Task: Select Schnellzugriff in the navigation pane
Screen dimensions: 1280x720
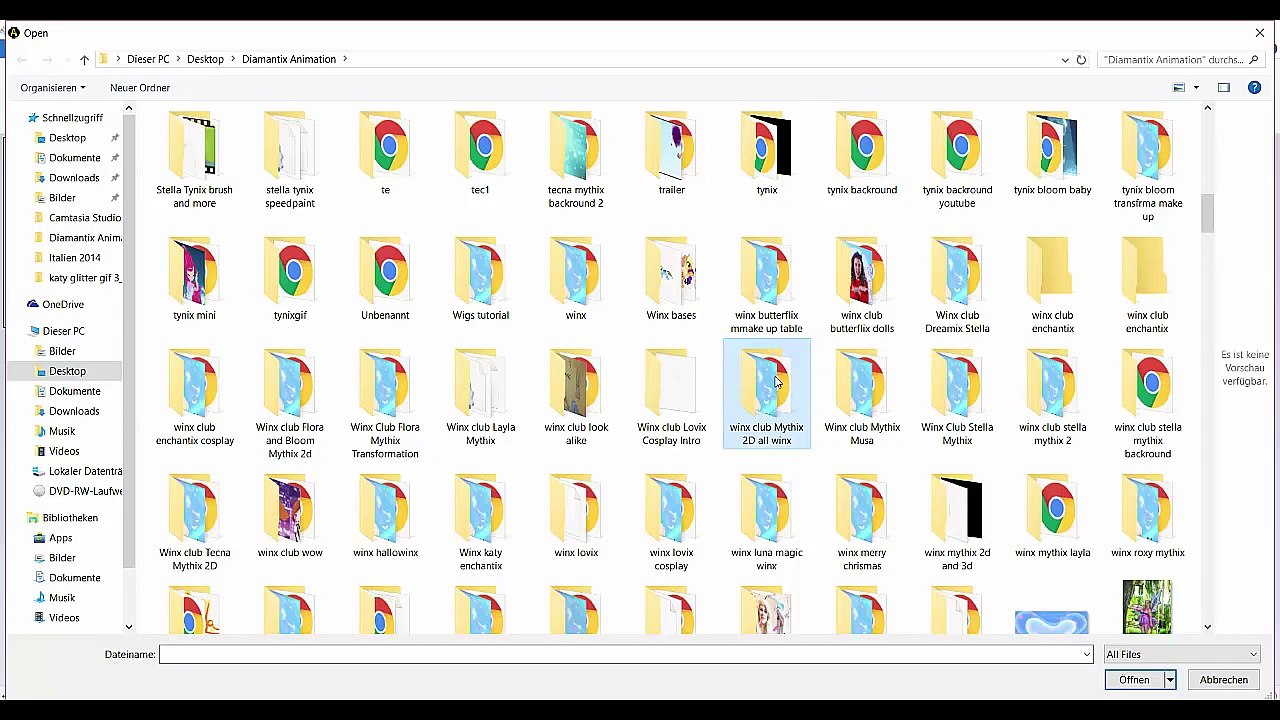Action: 72,118
